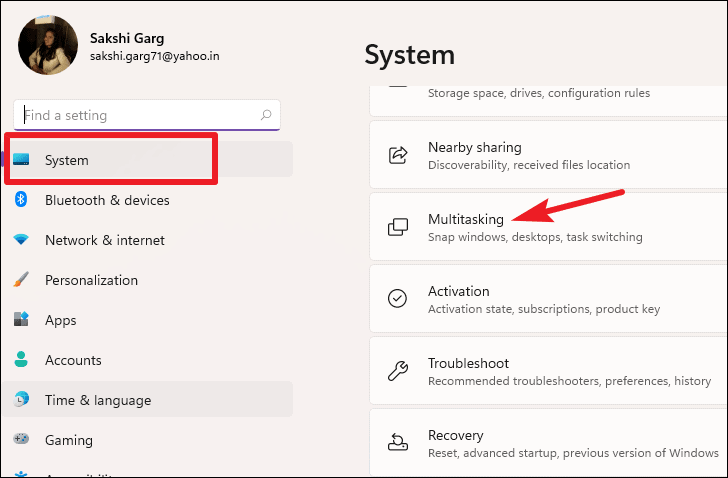The image size is (728, 478).
Task: Focus the Find a setting search field
Action: 147,115
